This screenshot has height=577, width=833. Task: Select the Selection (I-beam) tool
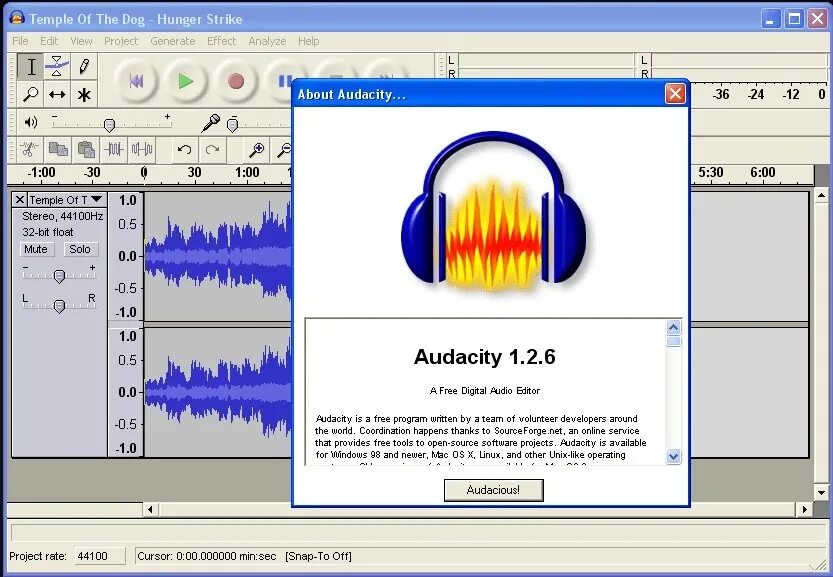31,67
